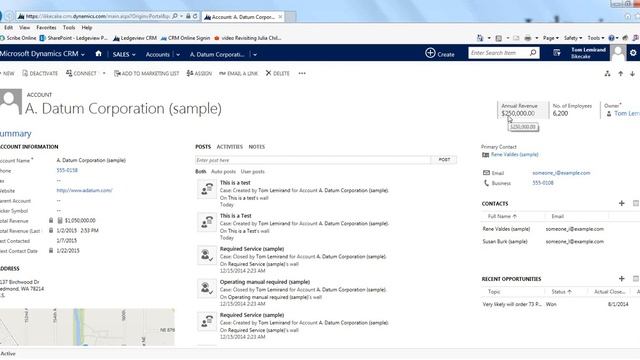Filter wall by User posts
The image size is (640, 360).
click(x=253, y=172)
